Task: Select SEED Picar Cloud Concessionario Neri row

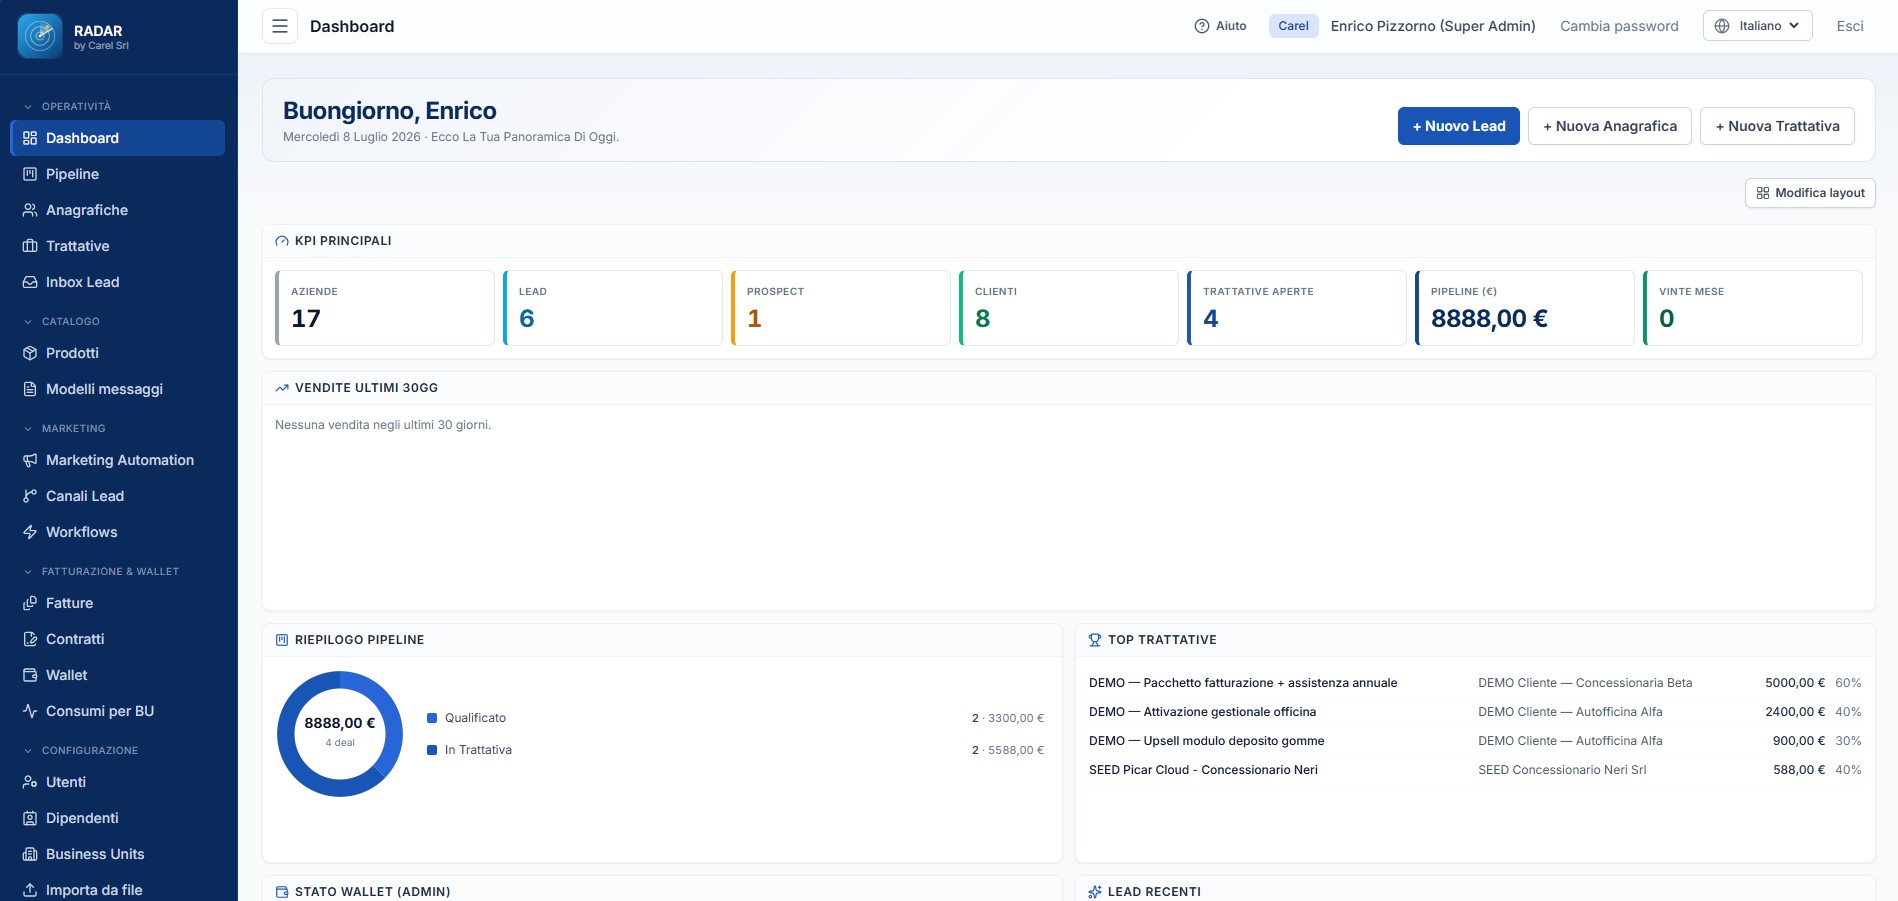Action: pos(1475,770)
